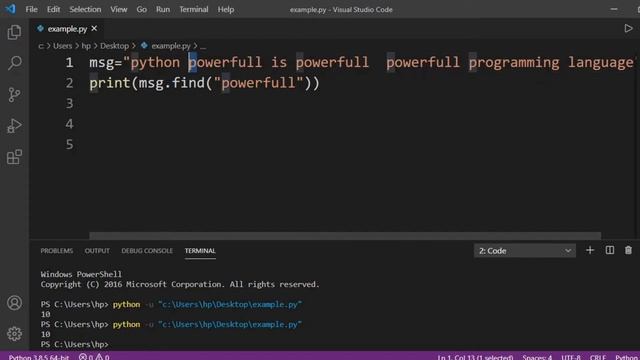The height and width of the screenshot is (360, 640).
Task: Open the Explorer view in activity bar
Action: (14, 33)
